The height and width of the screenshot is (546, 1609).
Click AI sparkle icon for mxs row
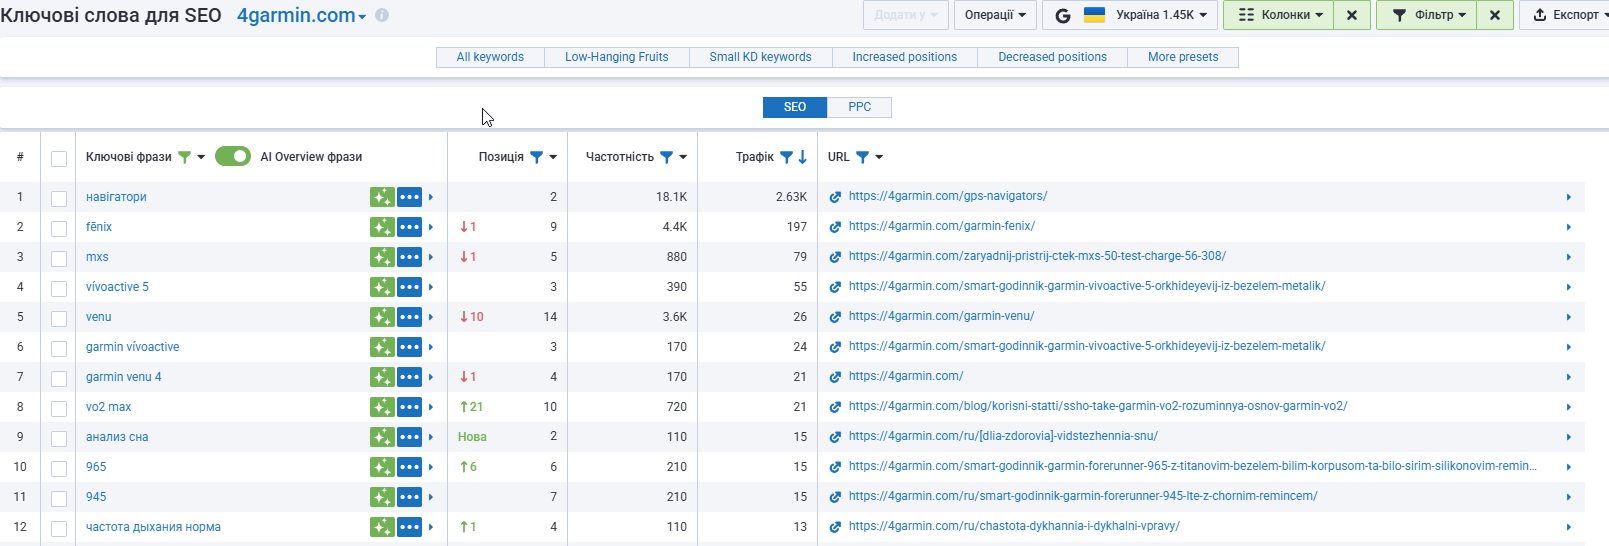[x=382, y=257]
